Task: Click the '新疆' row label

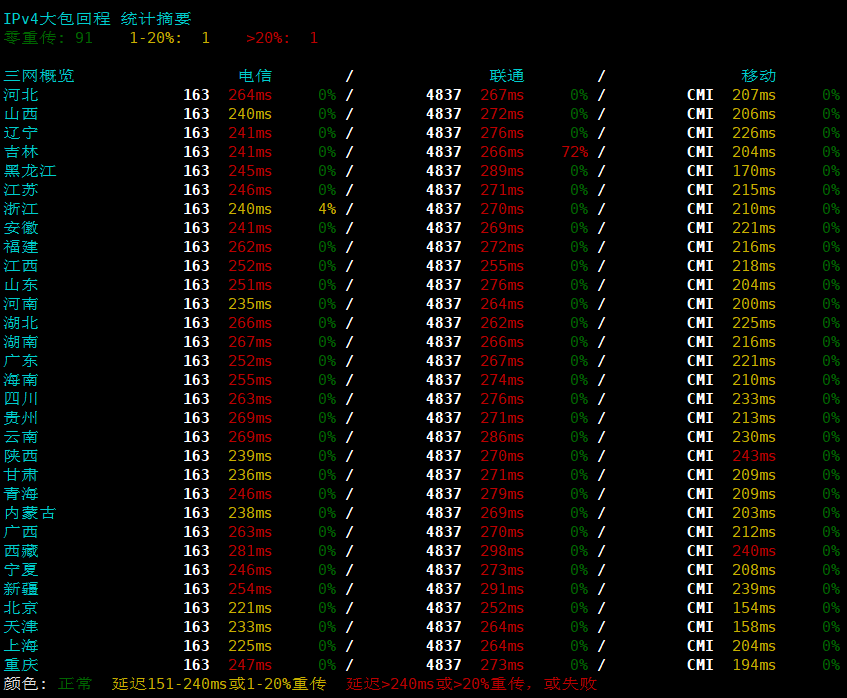Action: [x=21, y=589]
